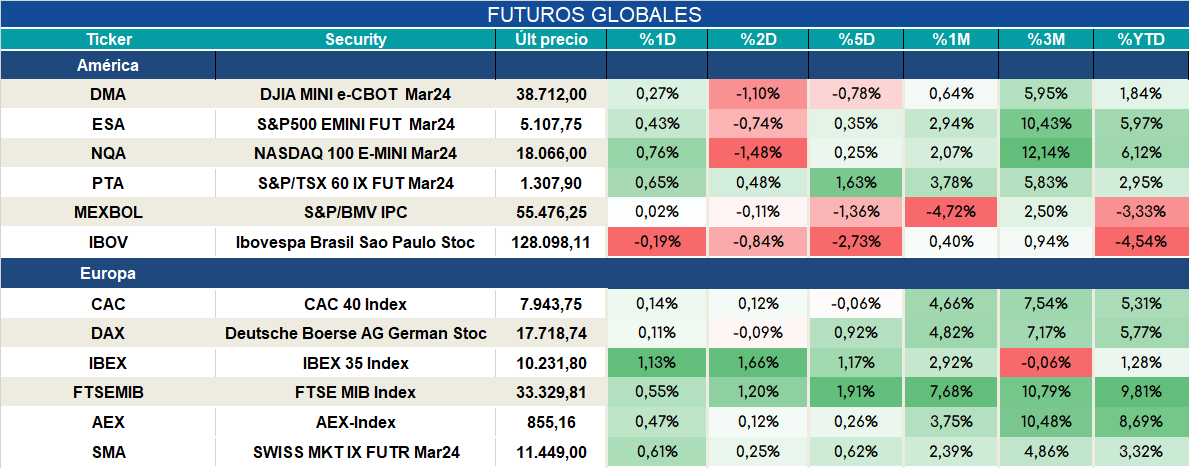The image size is (1189, 468).
Task: Click the AEX ticker cell
Action: [x=108, y=422]
